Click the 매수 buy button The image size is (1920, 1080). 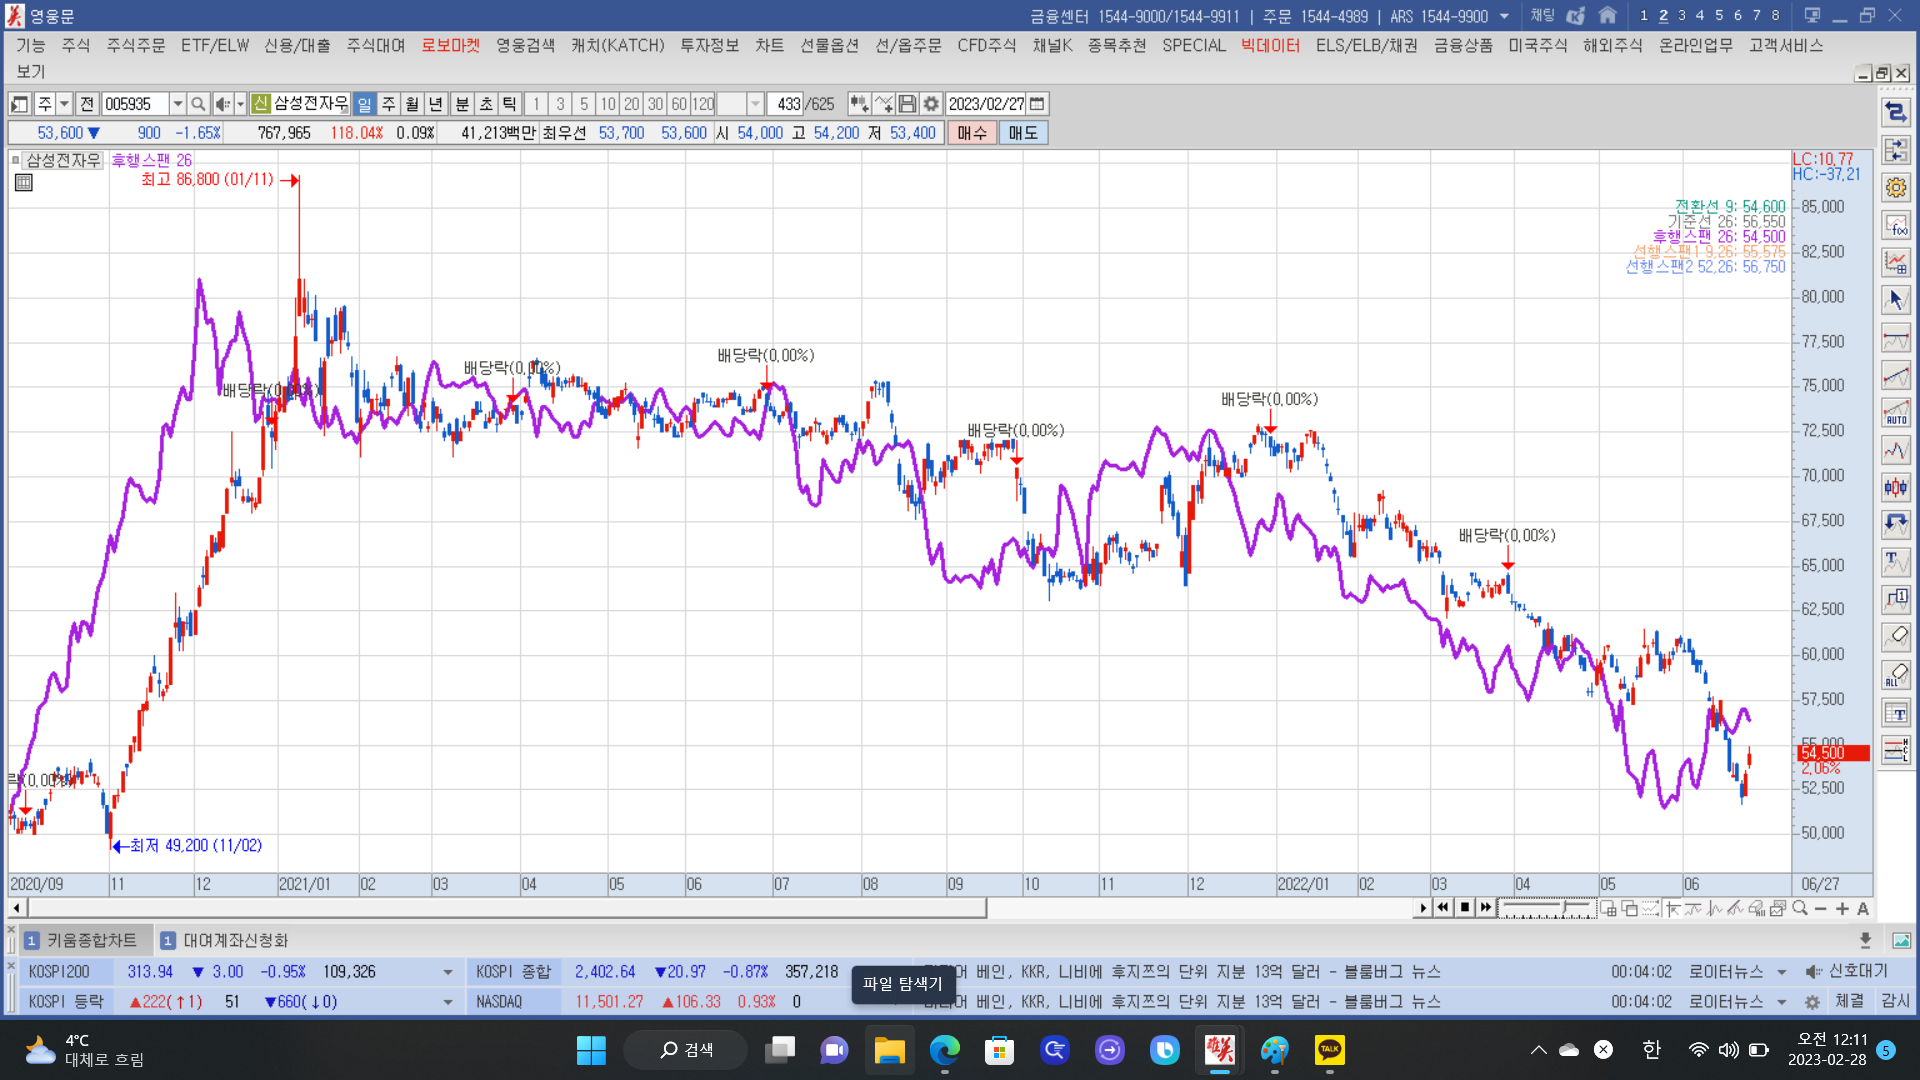click(x=971, y=133)
